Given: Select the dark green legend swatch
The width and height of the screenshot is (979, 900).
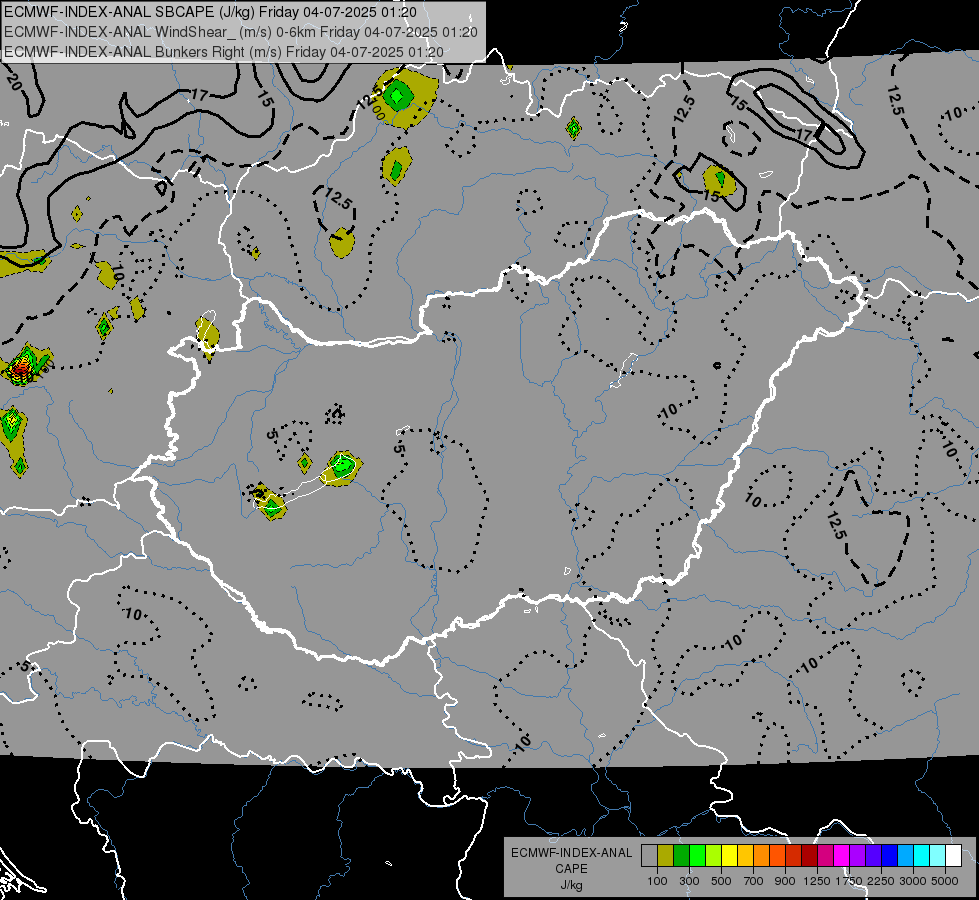Looking at the screenshot, I should click(681, 855).
